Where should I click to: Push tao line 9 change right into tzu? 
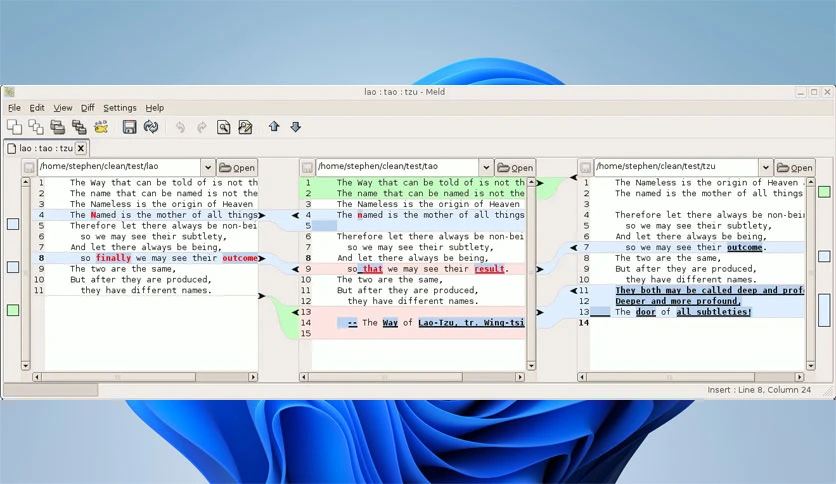[540, 269]
